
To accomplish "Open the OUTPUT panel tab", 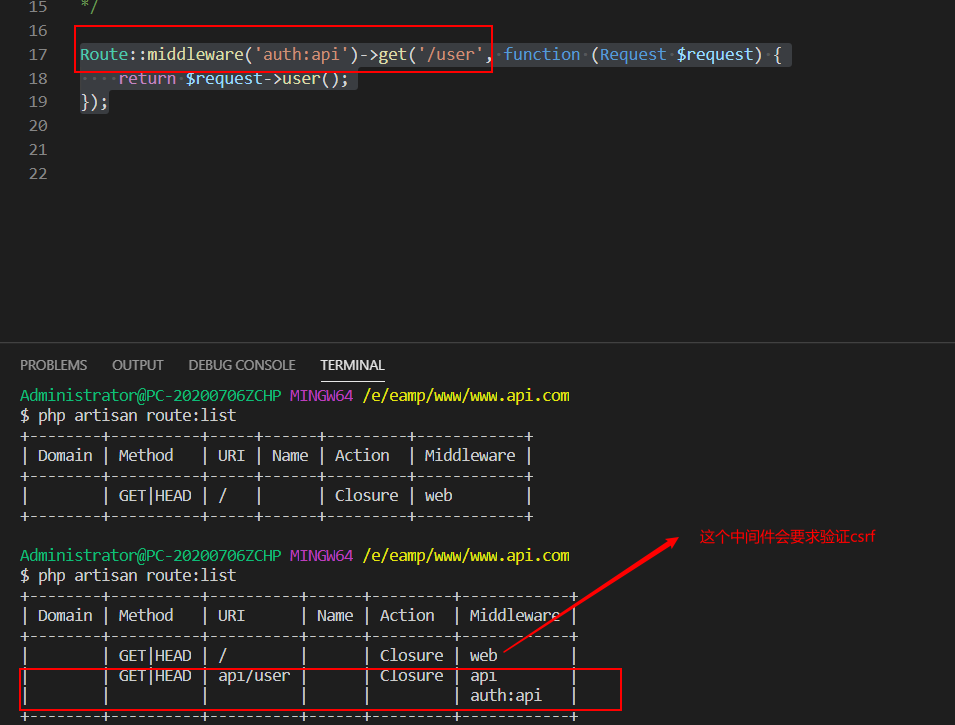I will tap(138, 365).
